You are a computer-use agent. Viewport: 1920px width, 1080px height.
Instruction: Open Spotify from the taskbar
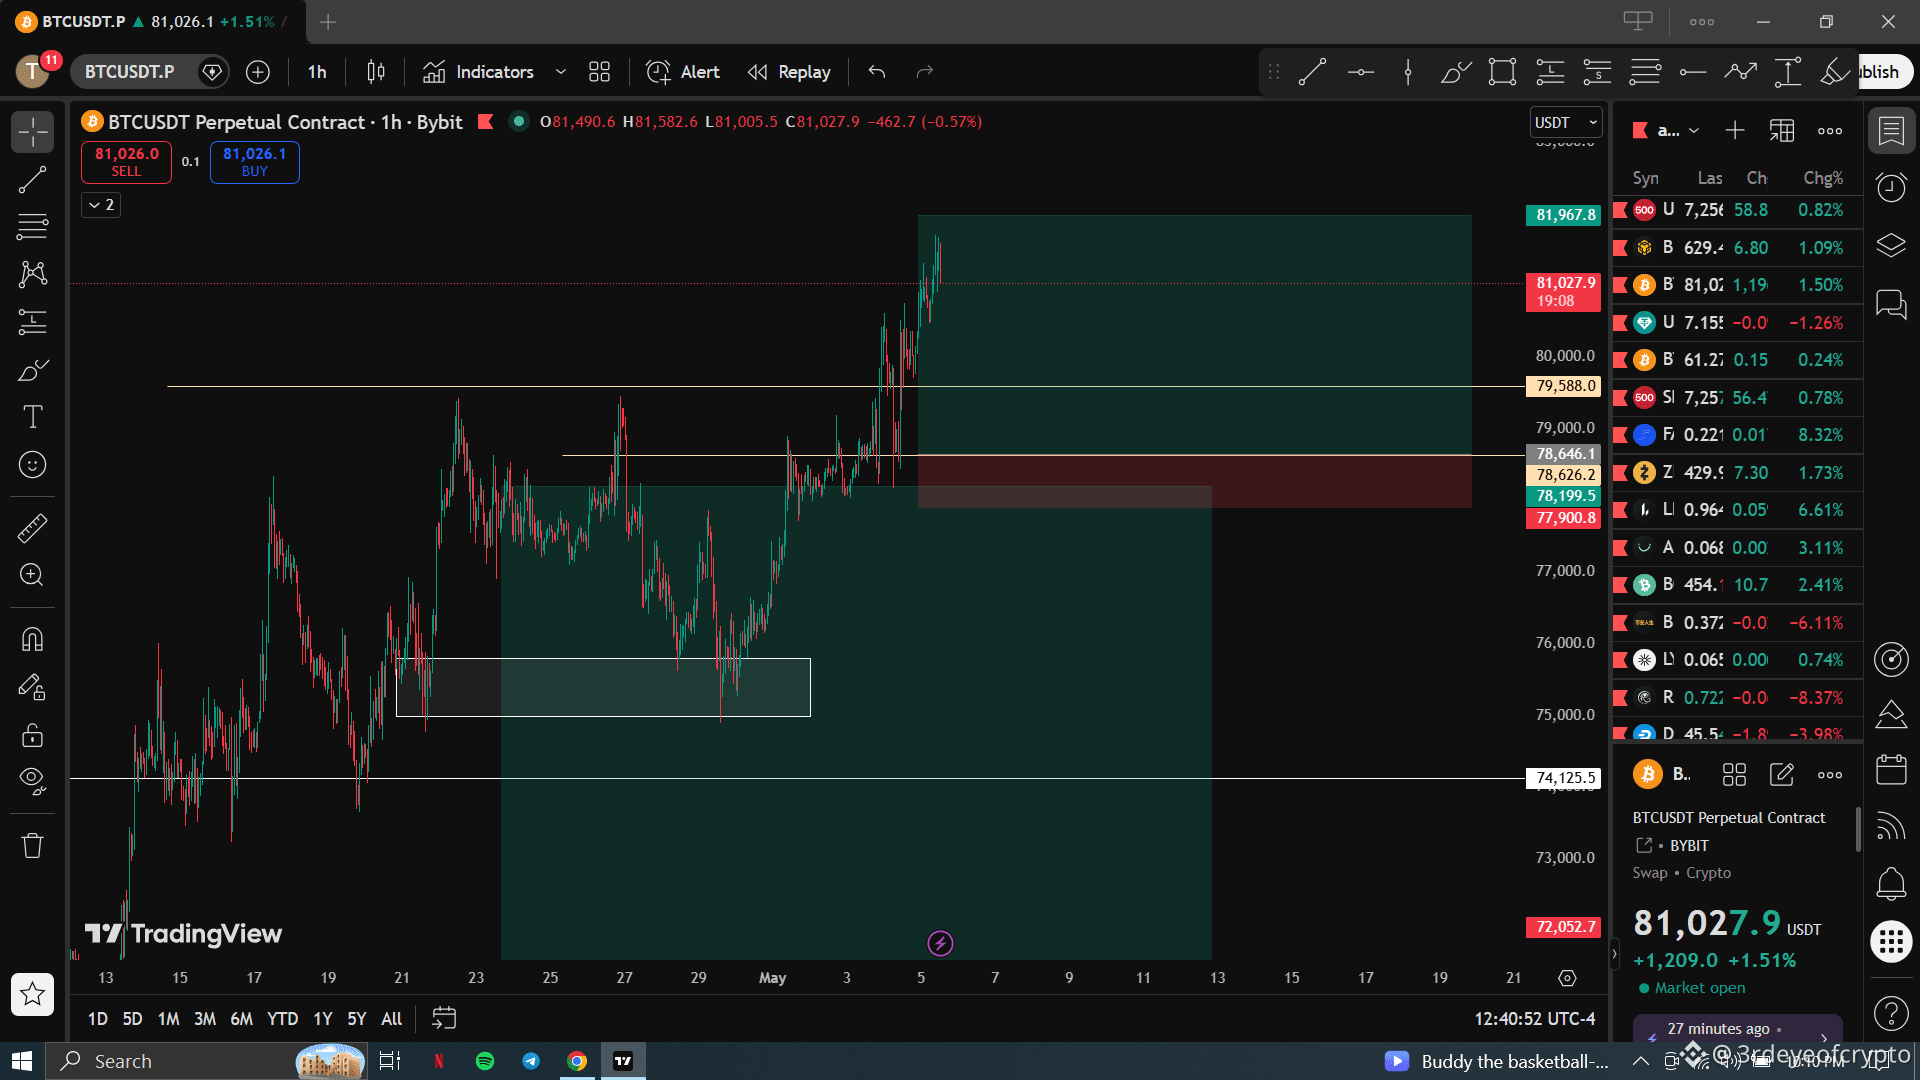point(485,1061)
